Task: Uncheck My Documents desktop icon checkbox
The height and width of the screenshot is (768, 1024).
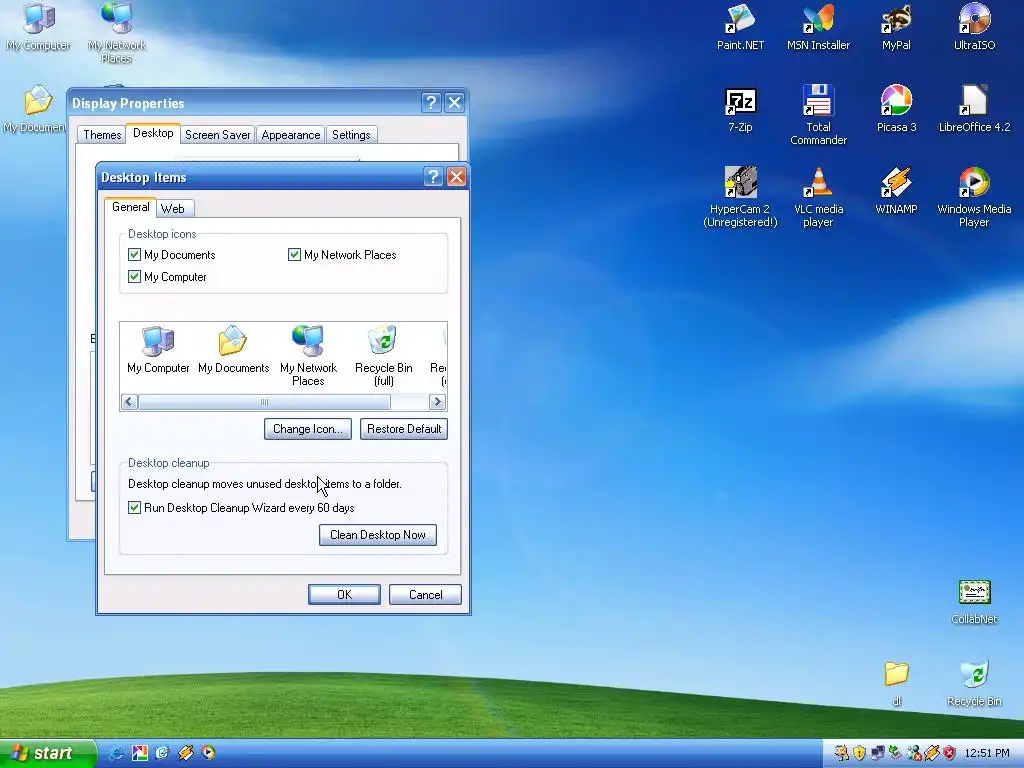Action: pyautogui.click(x=135, y=255)
